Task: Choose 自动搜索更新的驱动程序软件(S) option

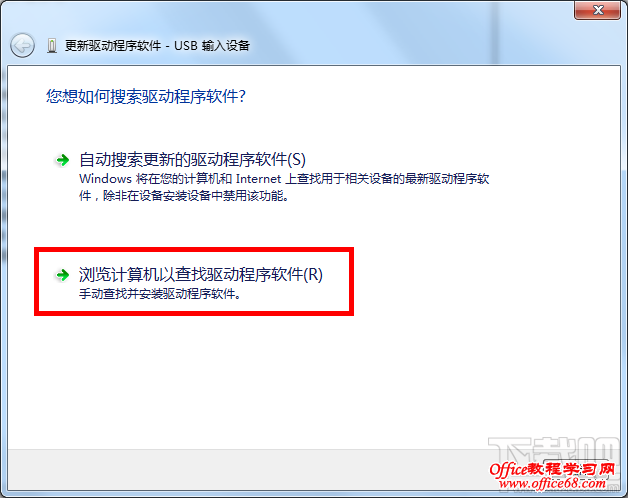Action: click(x=192, y=159)
